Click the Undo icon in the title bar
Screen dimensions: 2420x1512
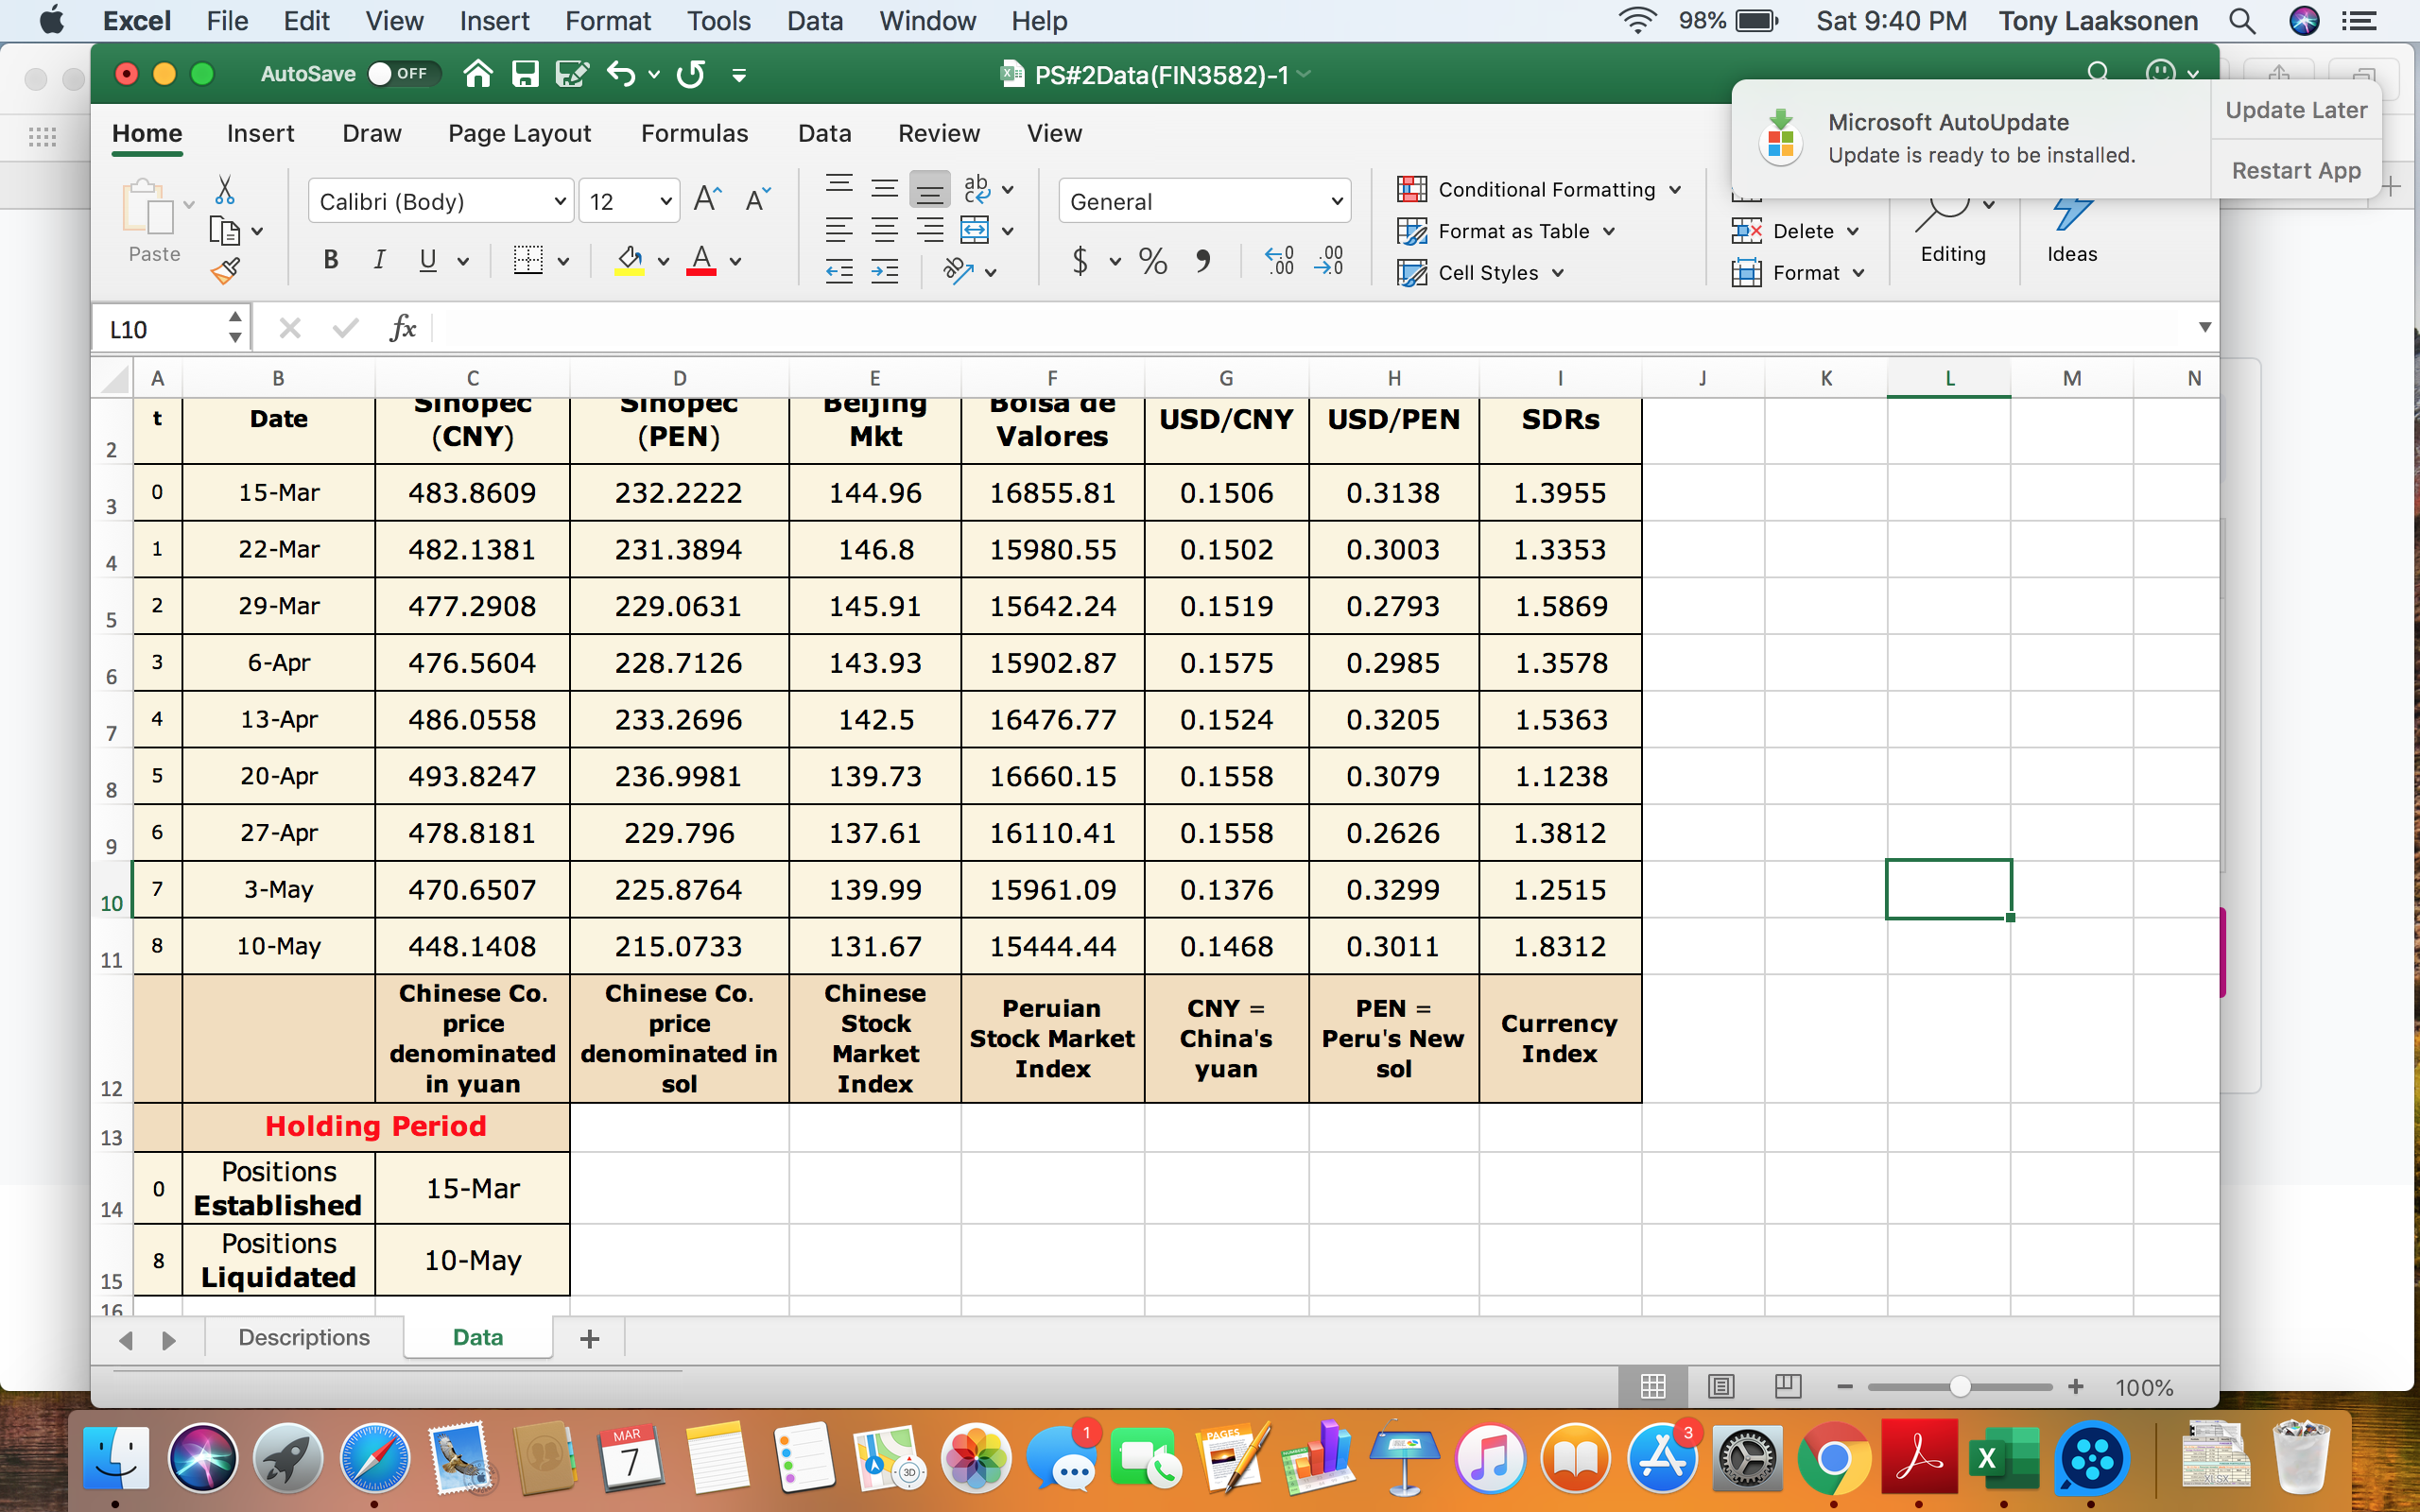tap(621, 73)
